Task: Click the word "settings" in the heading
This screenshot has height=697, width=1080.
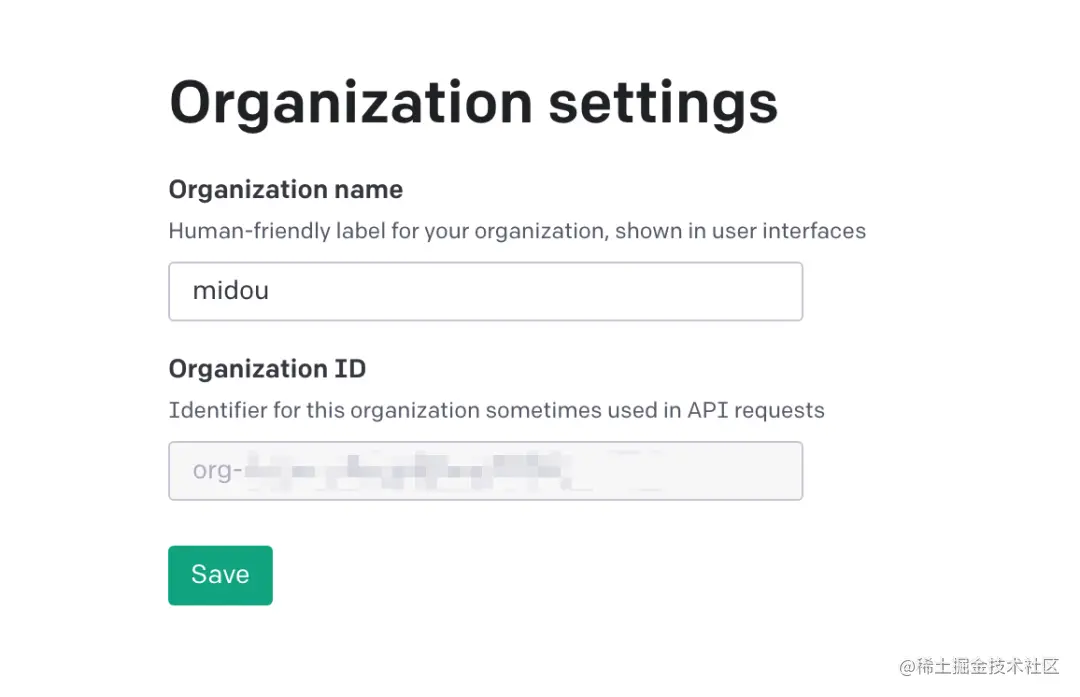Action: click(663, 103)
